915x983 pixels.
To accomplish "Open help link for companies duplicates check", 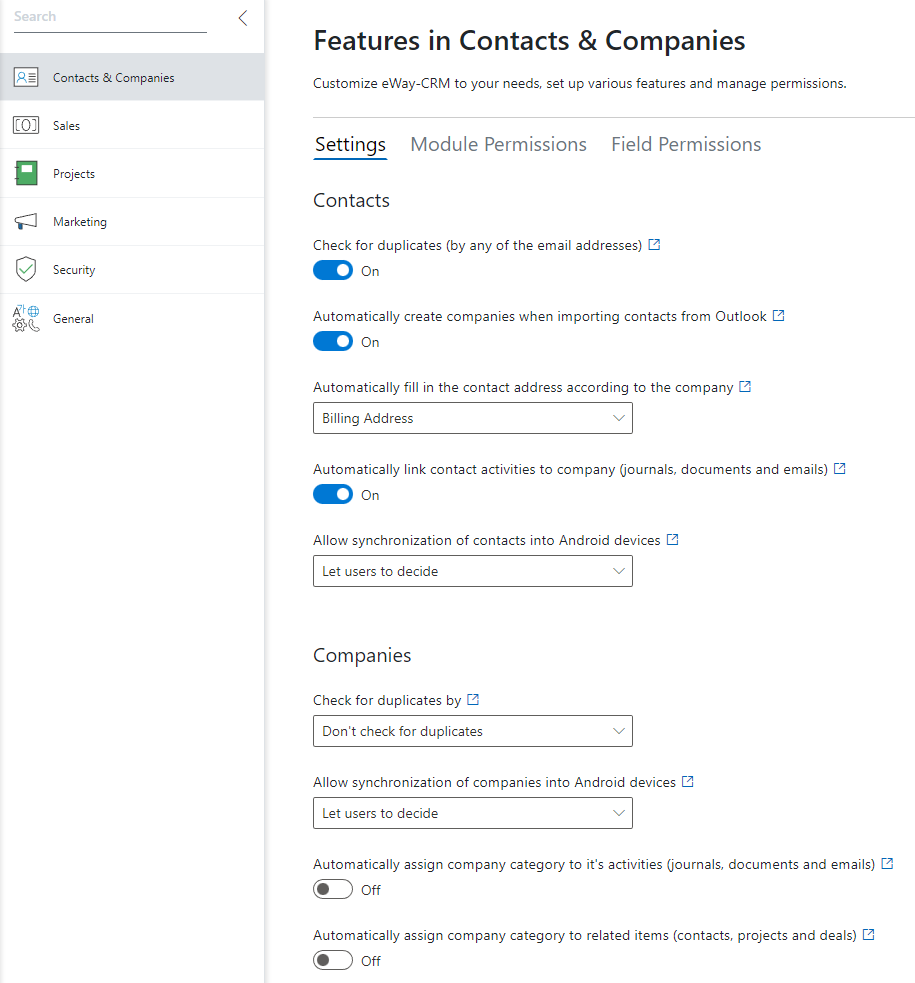I will point(473,700).
